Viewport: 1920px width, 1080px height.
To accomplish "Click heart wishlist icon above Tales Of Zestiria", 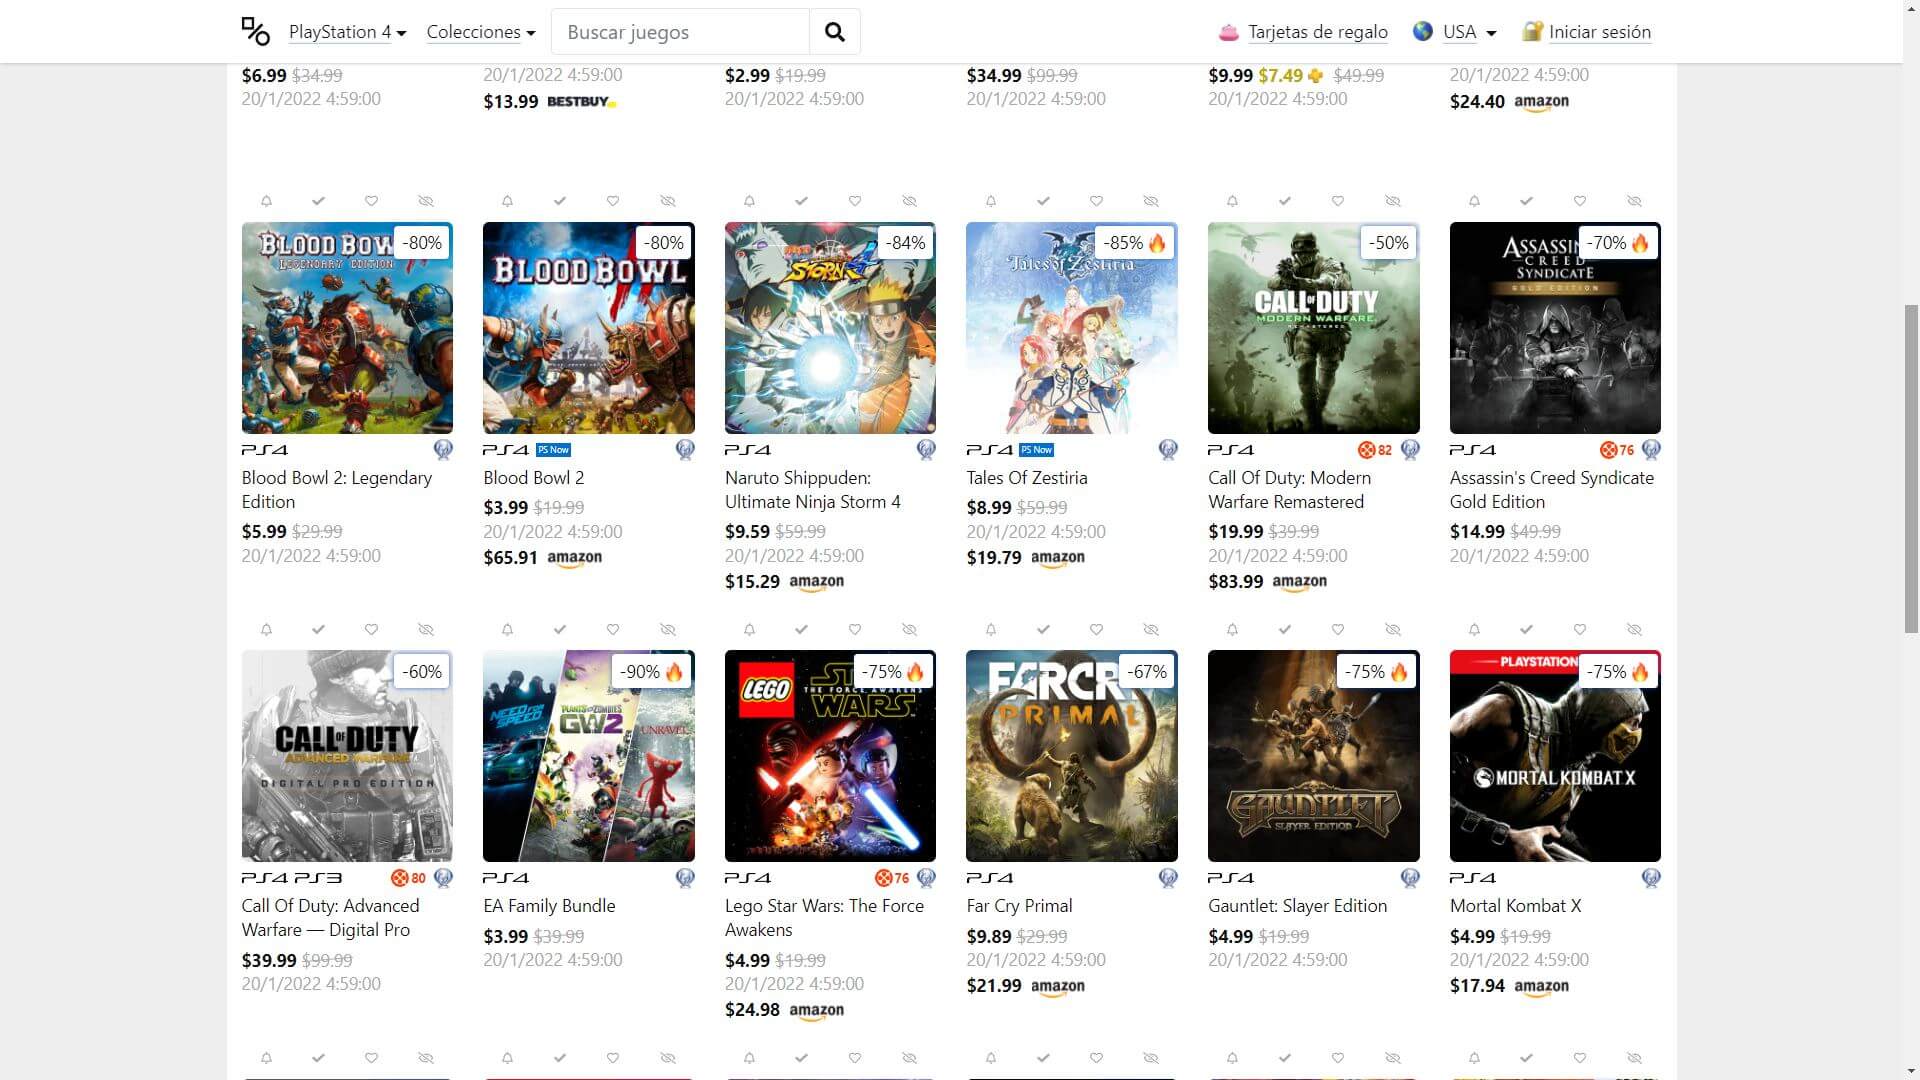I will tap(1096, 201).
